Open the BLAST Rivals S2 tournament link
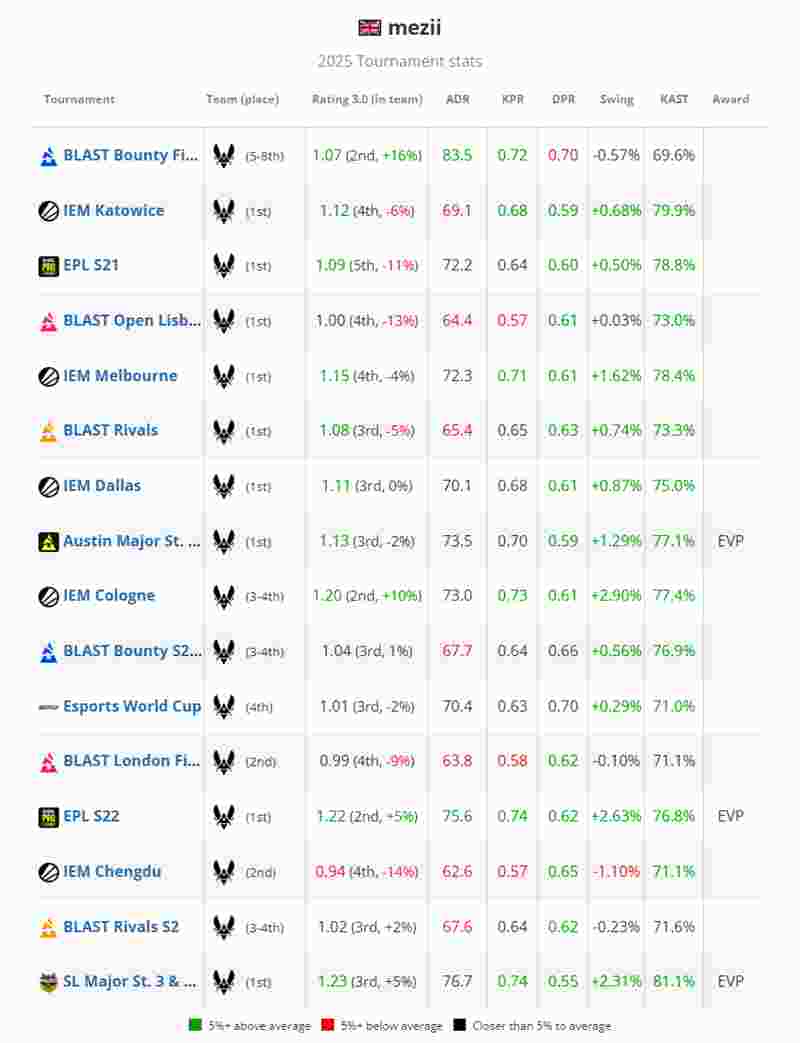Screen dimensions: 800x1043 point(121,926)
